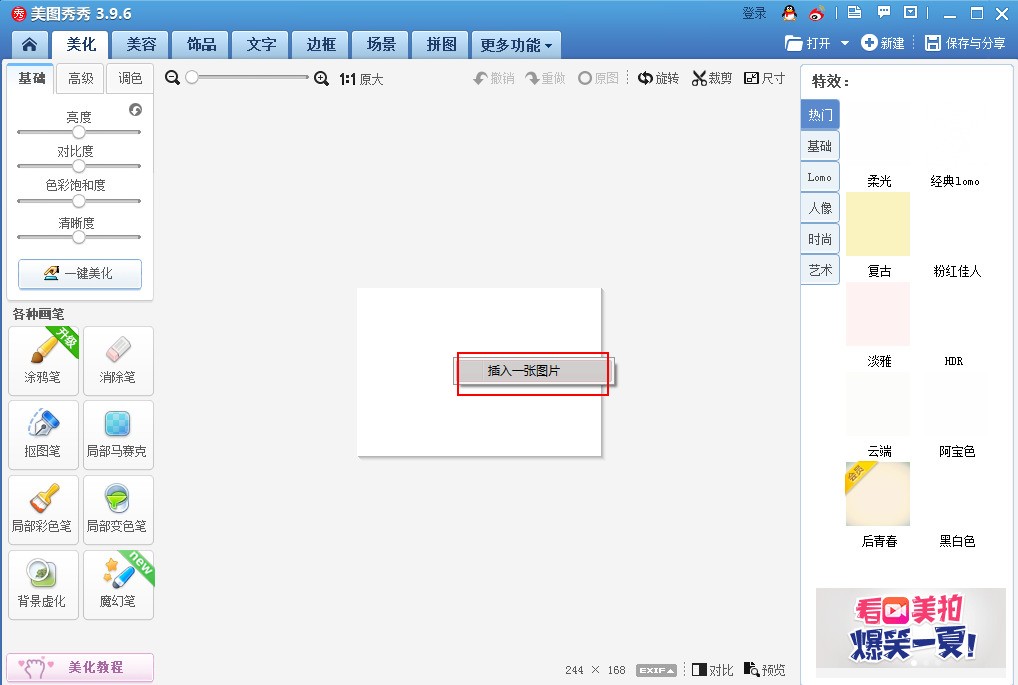
Task: Click the 打开 open button
Action: pos(808,43)
